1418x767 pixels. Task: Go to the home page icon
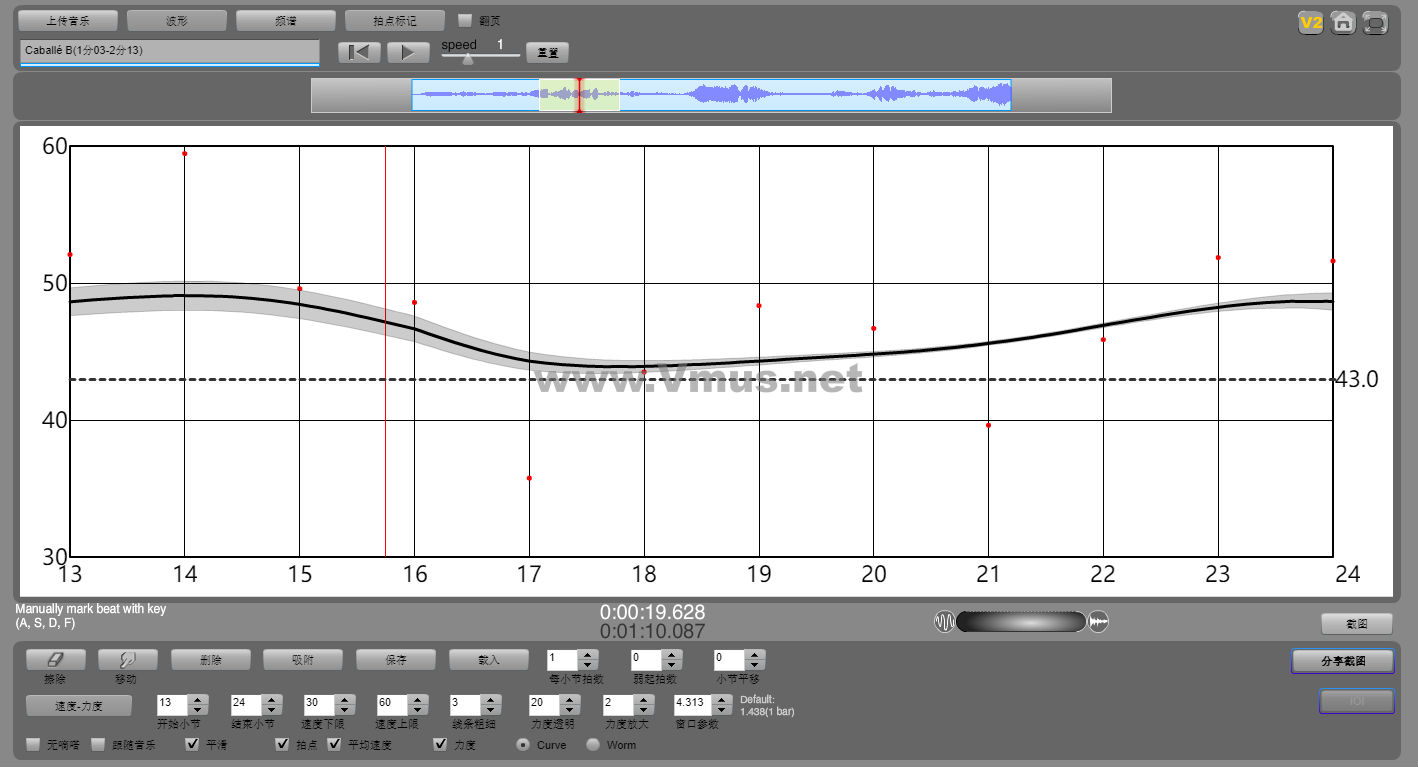pos(1343,23)
